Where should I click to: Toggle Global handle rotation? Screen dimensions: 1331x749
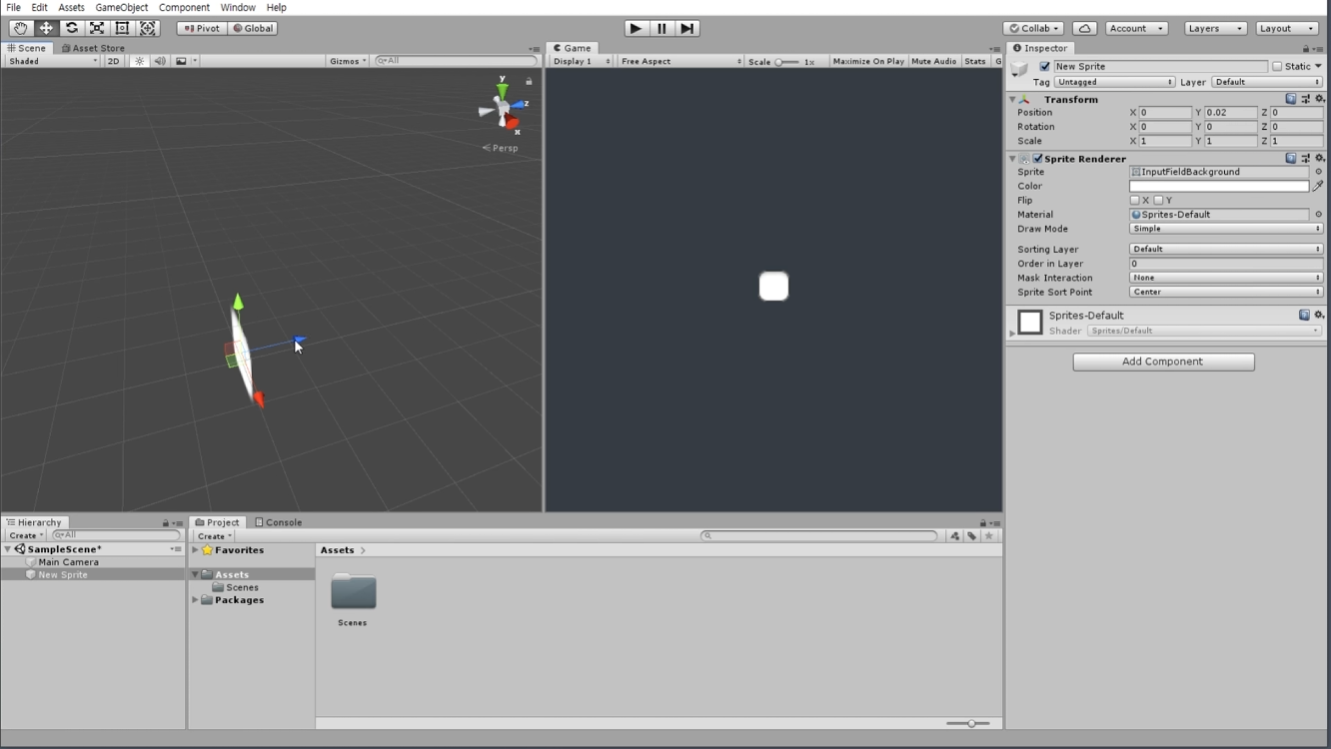[253, 28]
